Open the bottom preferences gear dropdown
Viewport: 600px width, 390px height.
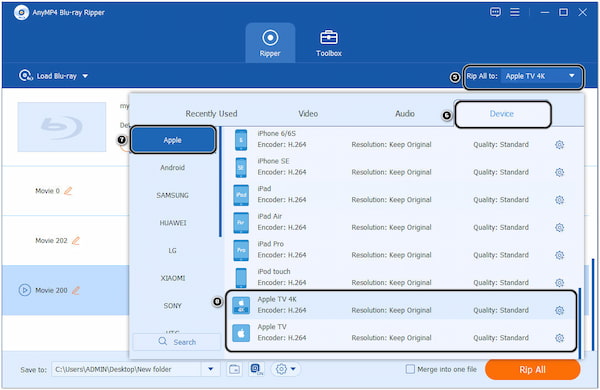tap(285, 369)
